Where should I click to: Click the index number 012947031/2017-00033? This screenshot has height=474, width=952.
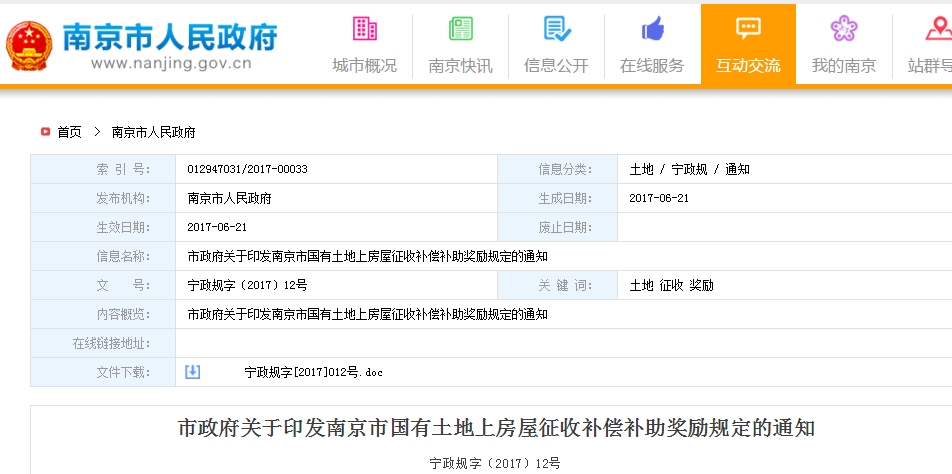tap(247, 169)
